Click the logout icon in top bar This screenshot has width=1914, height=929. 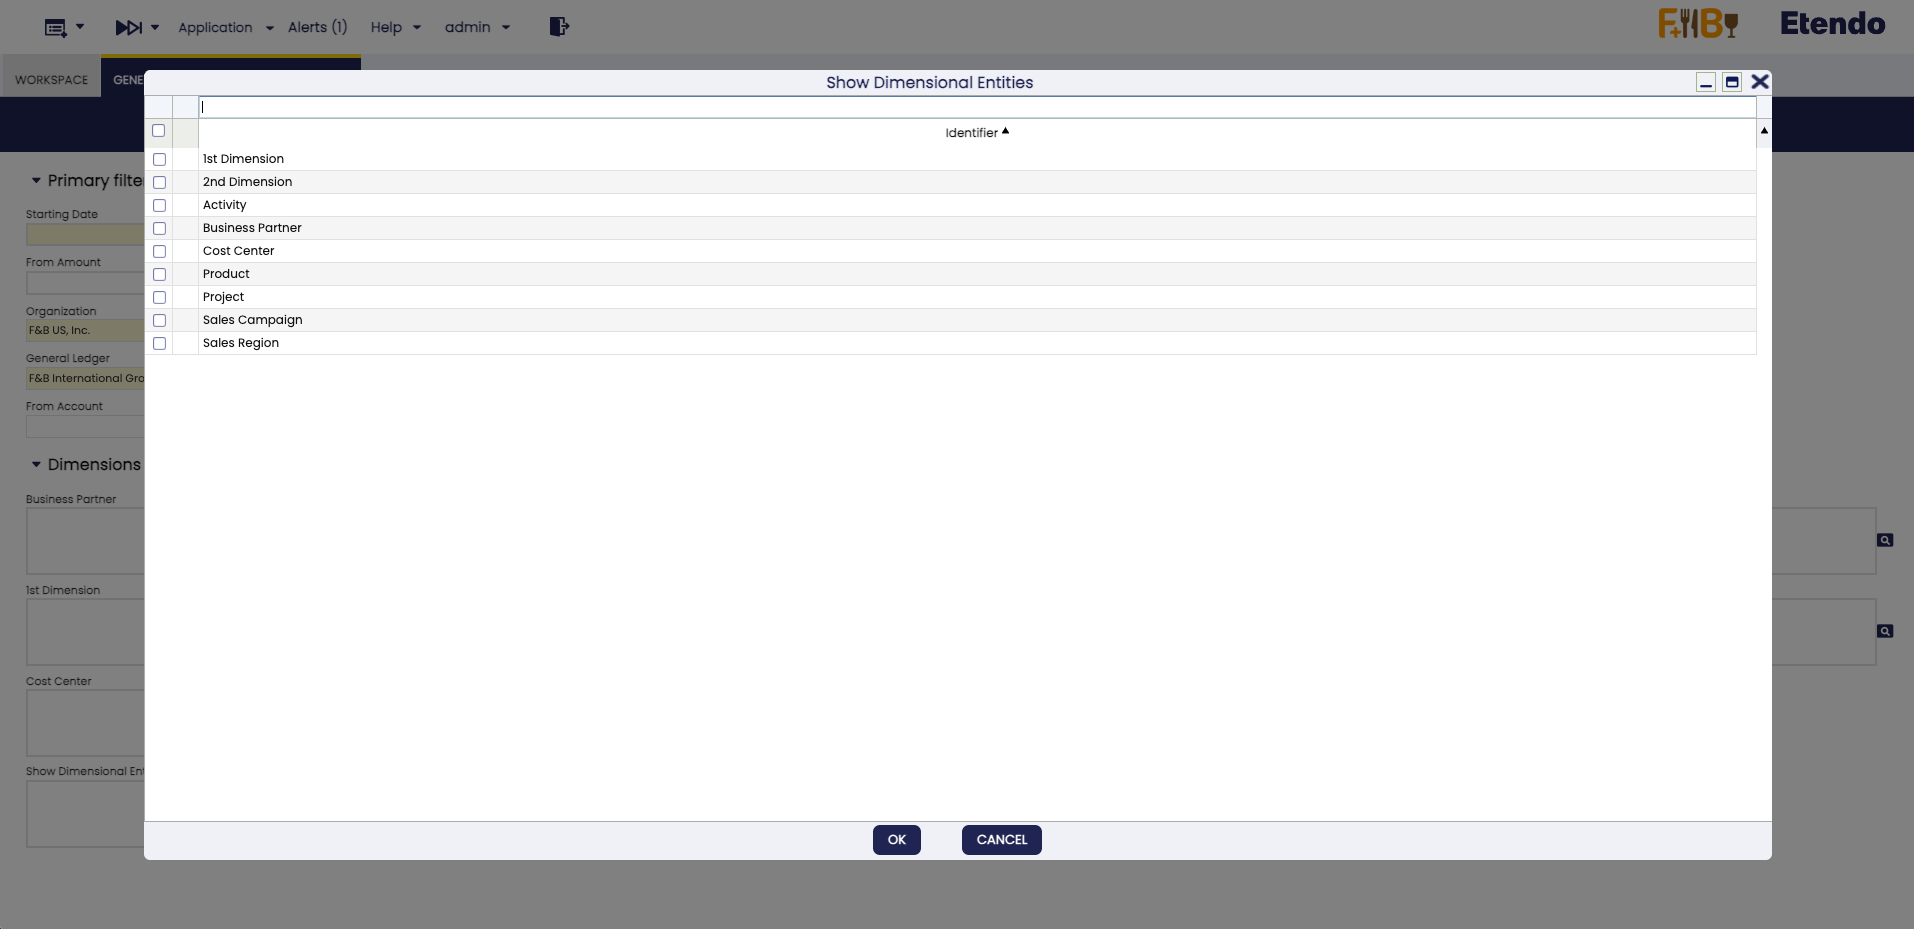tap(559, 27)
